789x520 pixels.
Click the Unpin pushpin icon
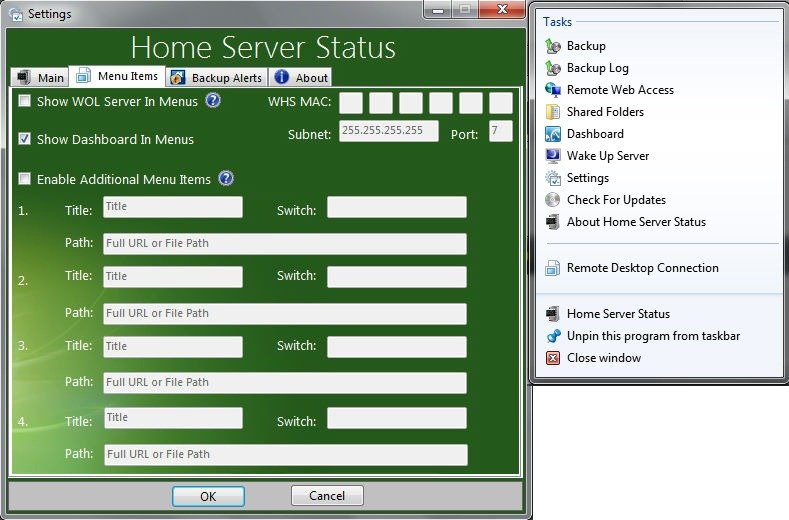(x=553, y=336)
